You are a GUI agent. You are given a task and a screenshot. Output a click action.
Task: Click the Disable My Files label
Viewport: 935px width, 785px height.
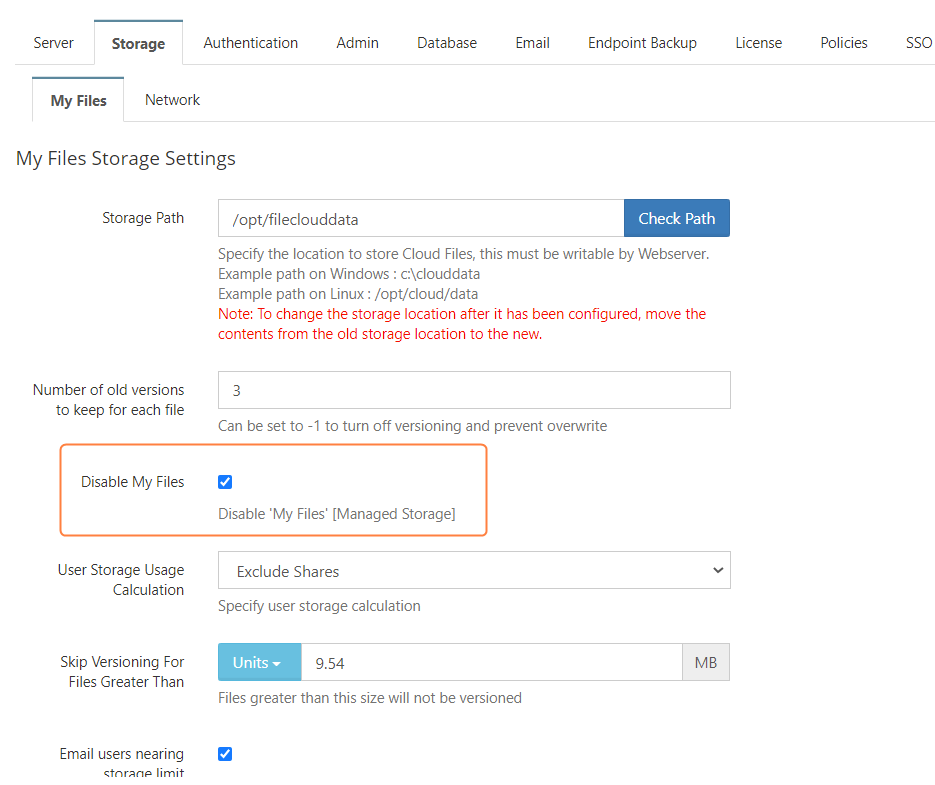pos(132,482)
